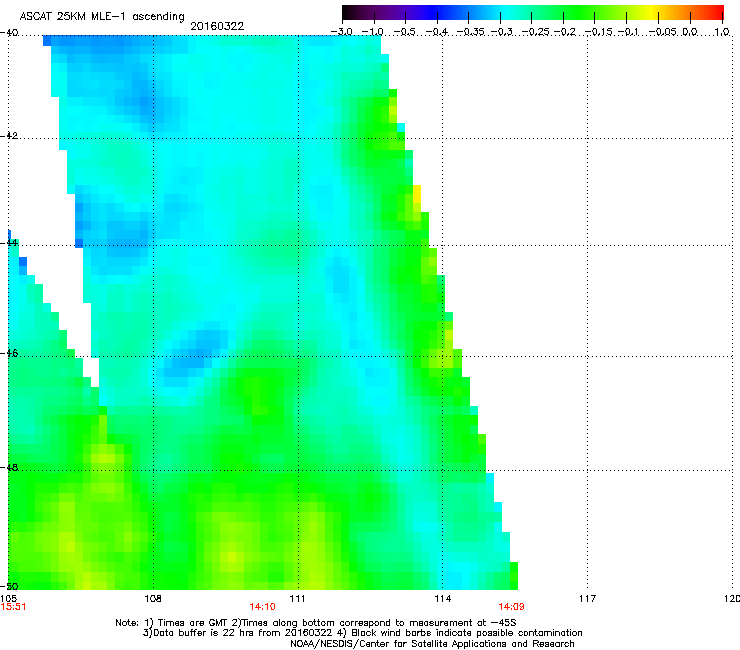
Task: Click the NOAA/NESDIS credit line
Action: pyautogui.click(x=432, y=644)
